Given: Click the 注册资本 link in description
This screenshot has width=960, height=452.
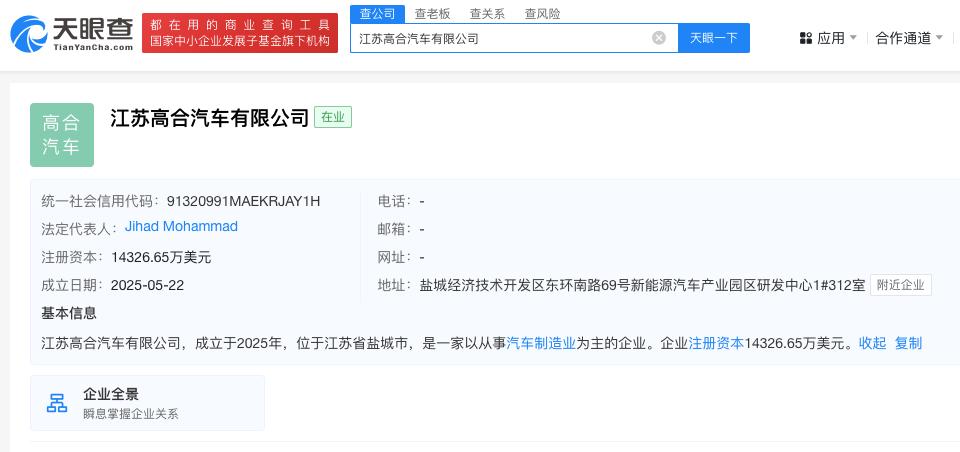Looking at the screenshot, I should tap(716, 343).
